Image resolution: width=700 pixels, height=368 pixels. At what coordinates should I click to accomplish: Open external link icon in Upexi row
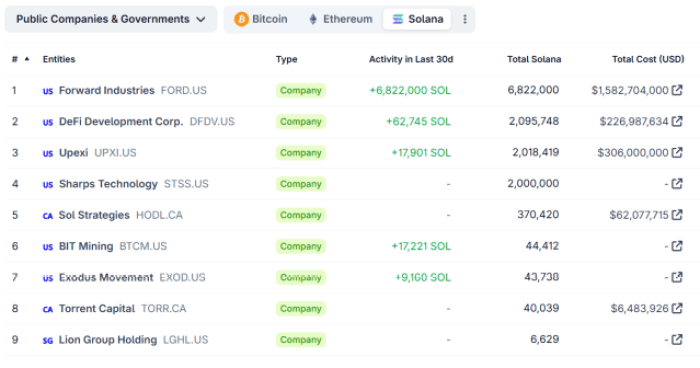[x=677, y=153]
